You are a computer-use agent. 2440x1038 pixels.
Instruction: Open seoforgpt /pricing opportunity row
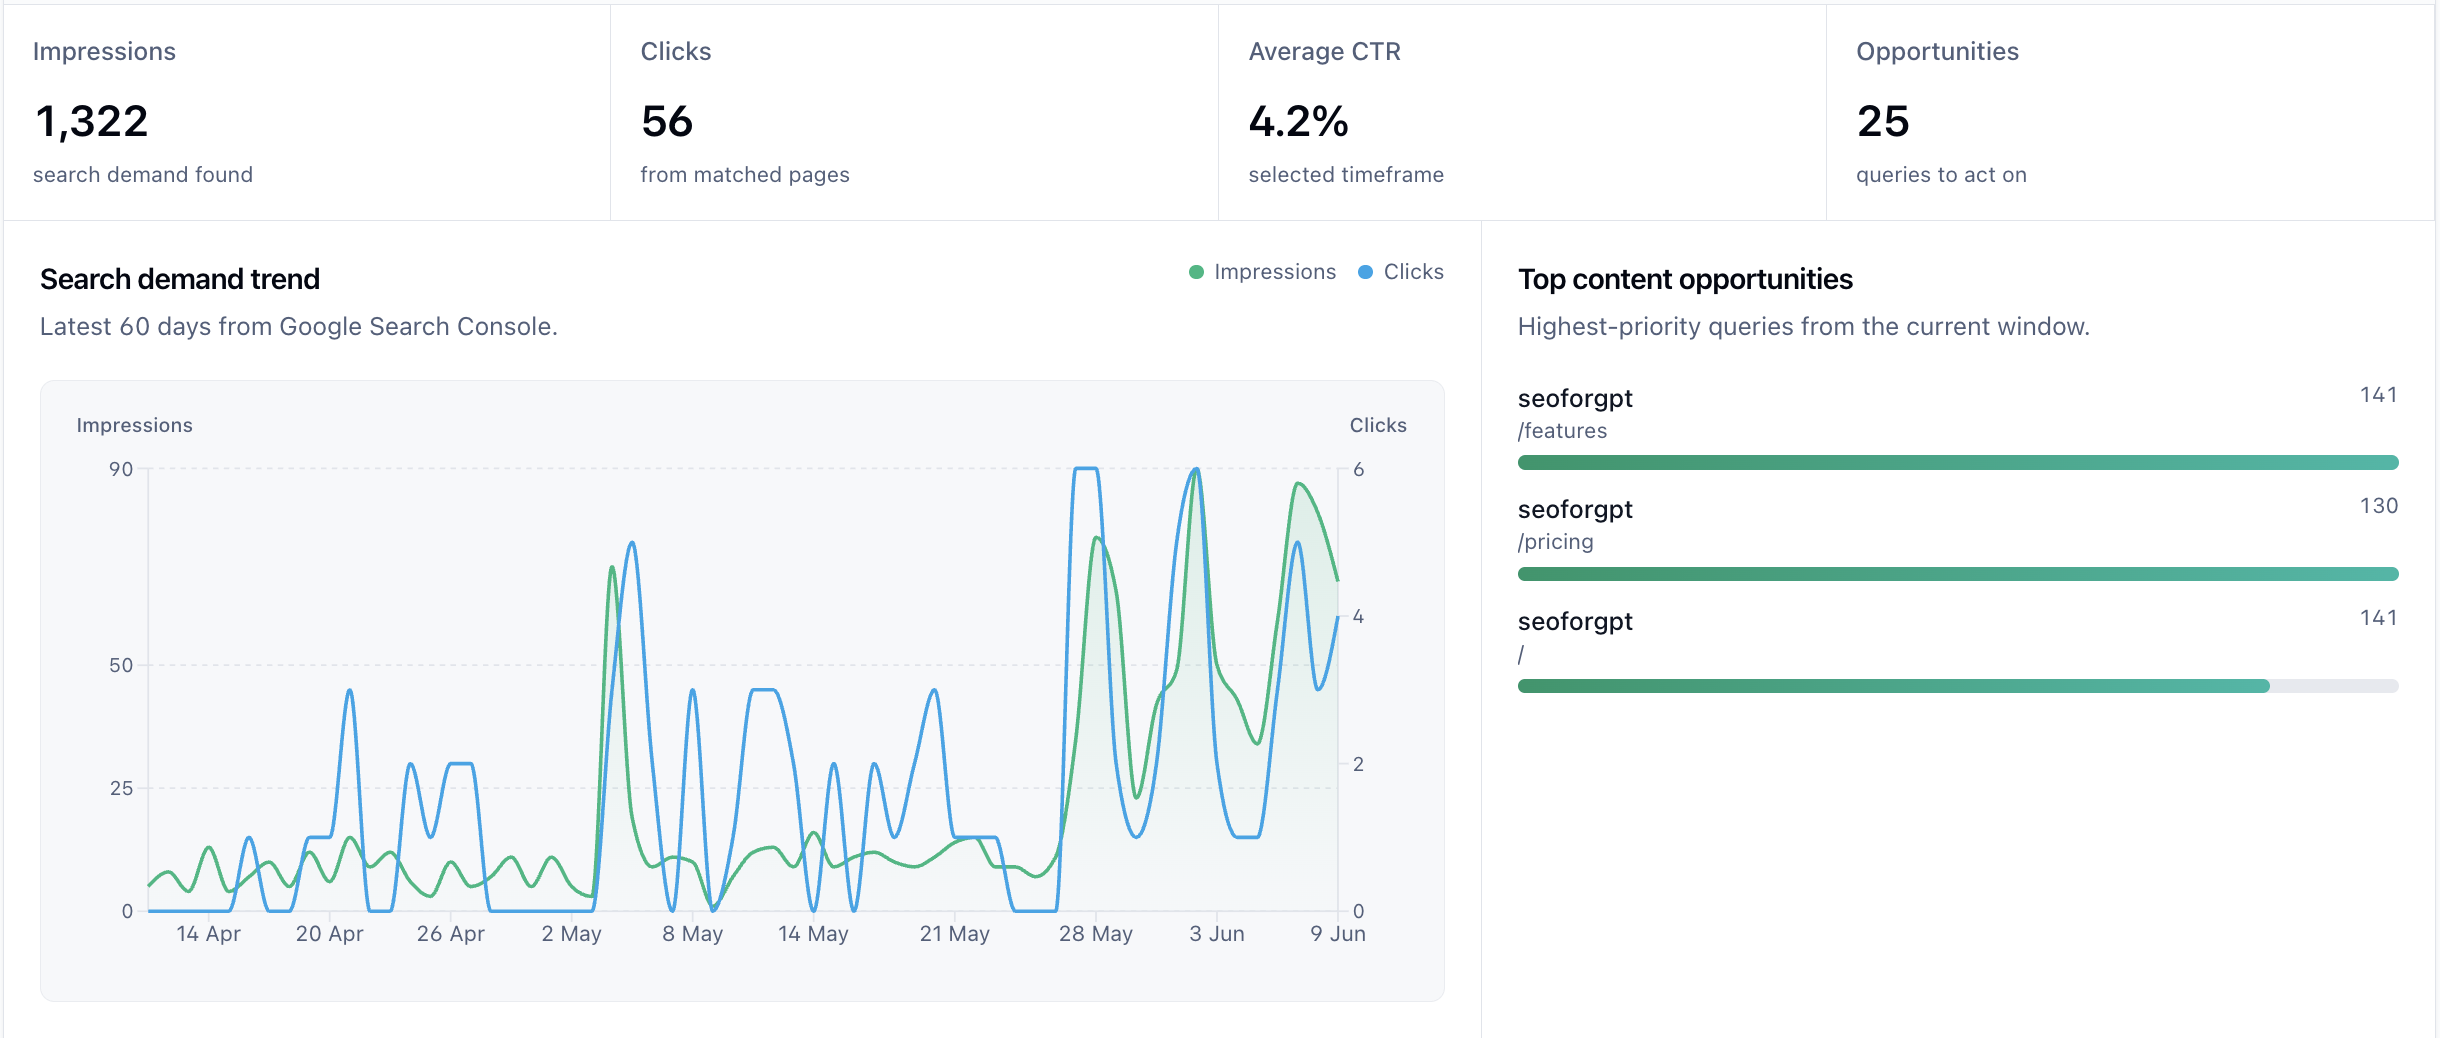pyautogui.click(x=1958, y=537)
